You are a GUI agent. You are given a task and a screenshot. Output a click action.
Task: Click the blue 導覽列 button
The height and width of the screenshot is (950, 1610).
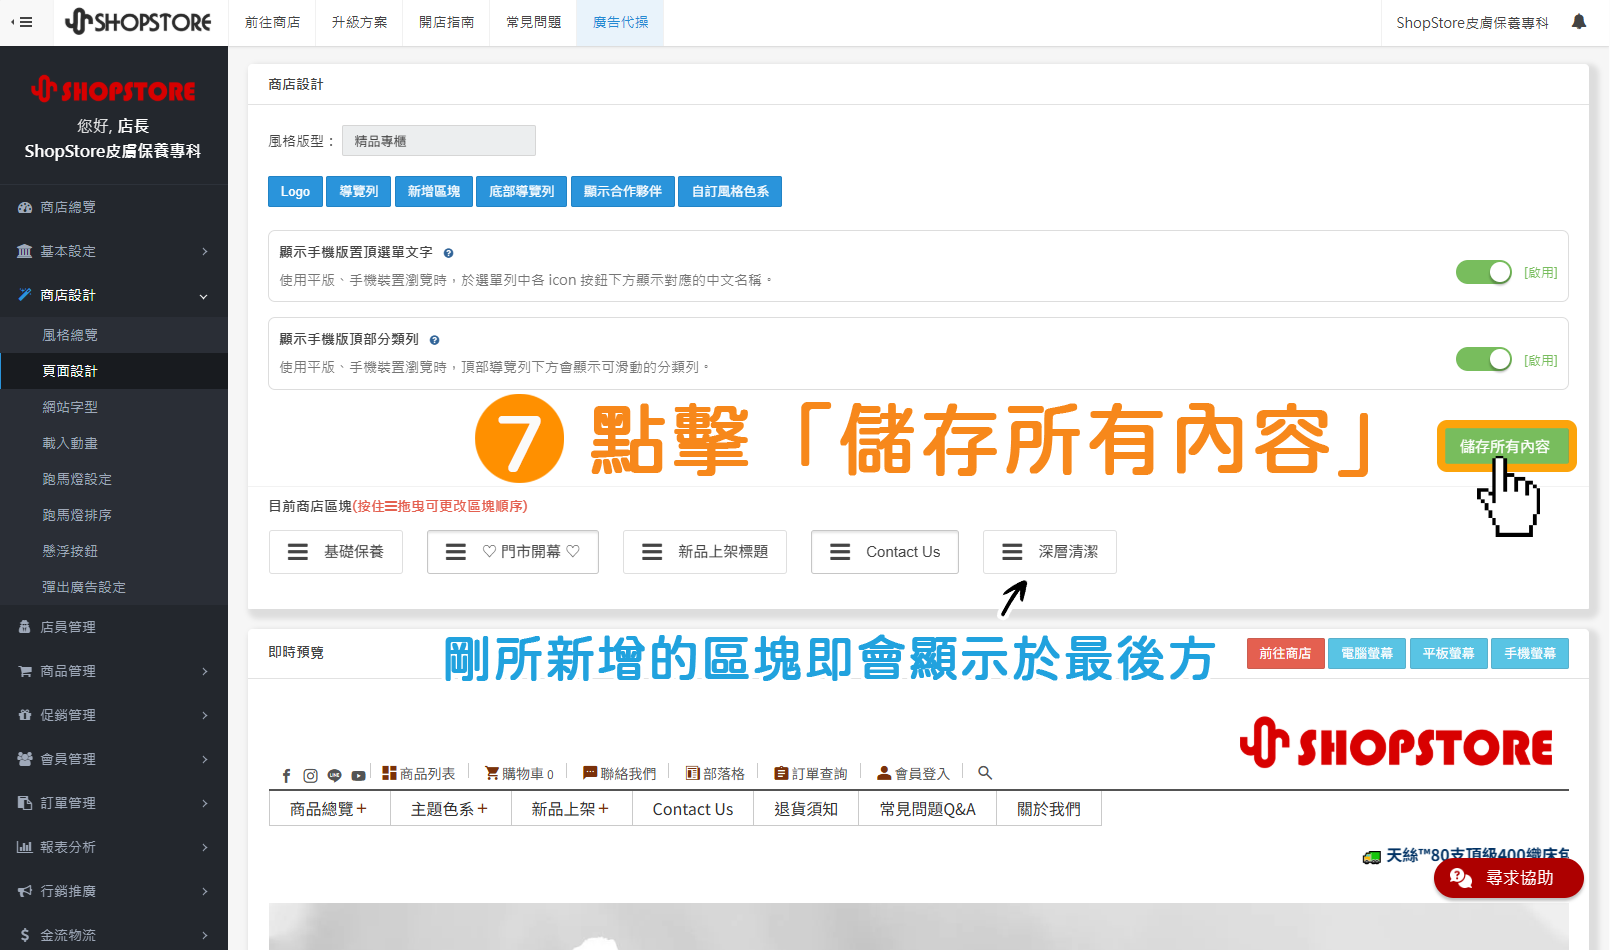[358, 191]
